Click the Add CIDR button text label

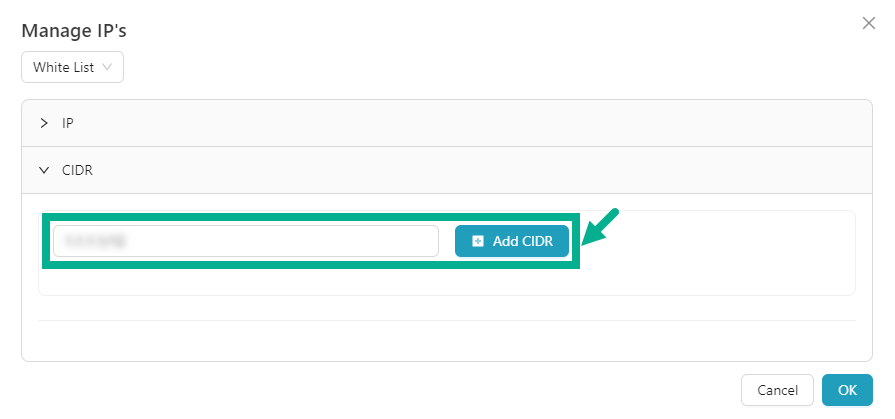522,241
